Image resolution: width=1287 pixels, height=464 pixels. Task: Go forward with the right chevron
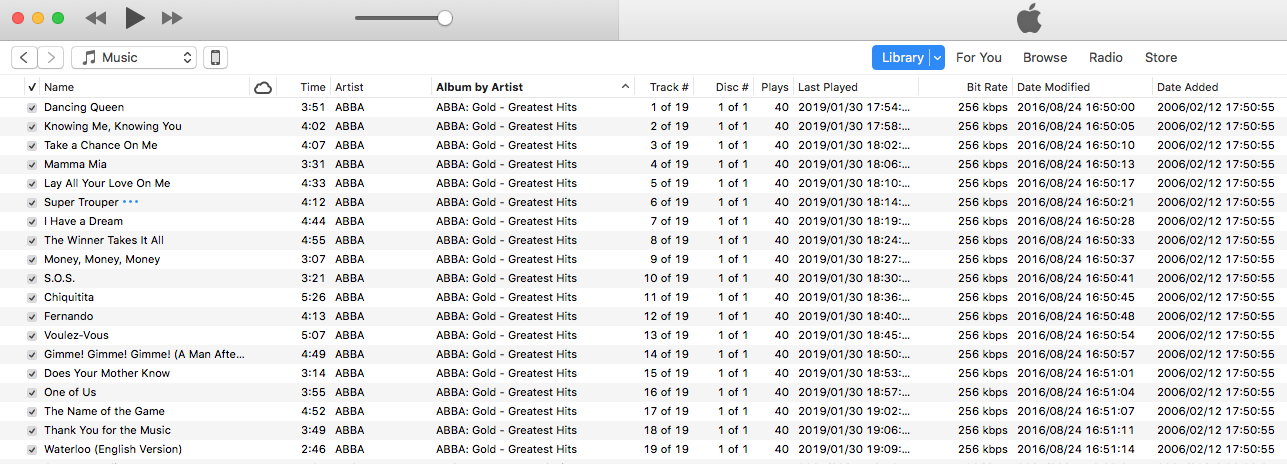coord(51,58)
